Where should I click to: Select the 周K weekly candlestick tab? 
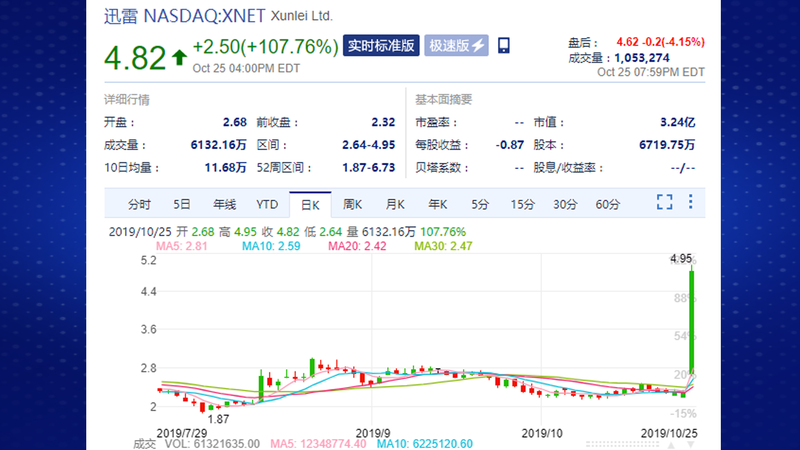point(352,205)
